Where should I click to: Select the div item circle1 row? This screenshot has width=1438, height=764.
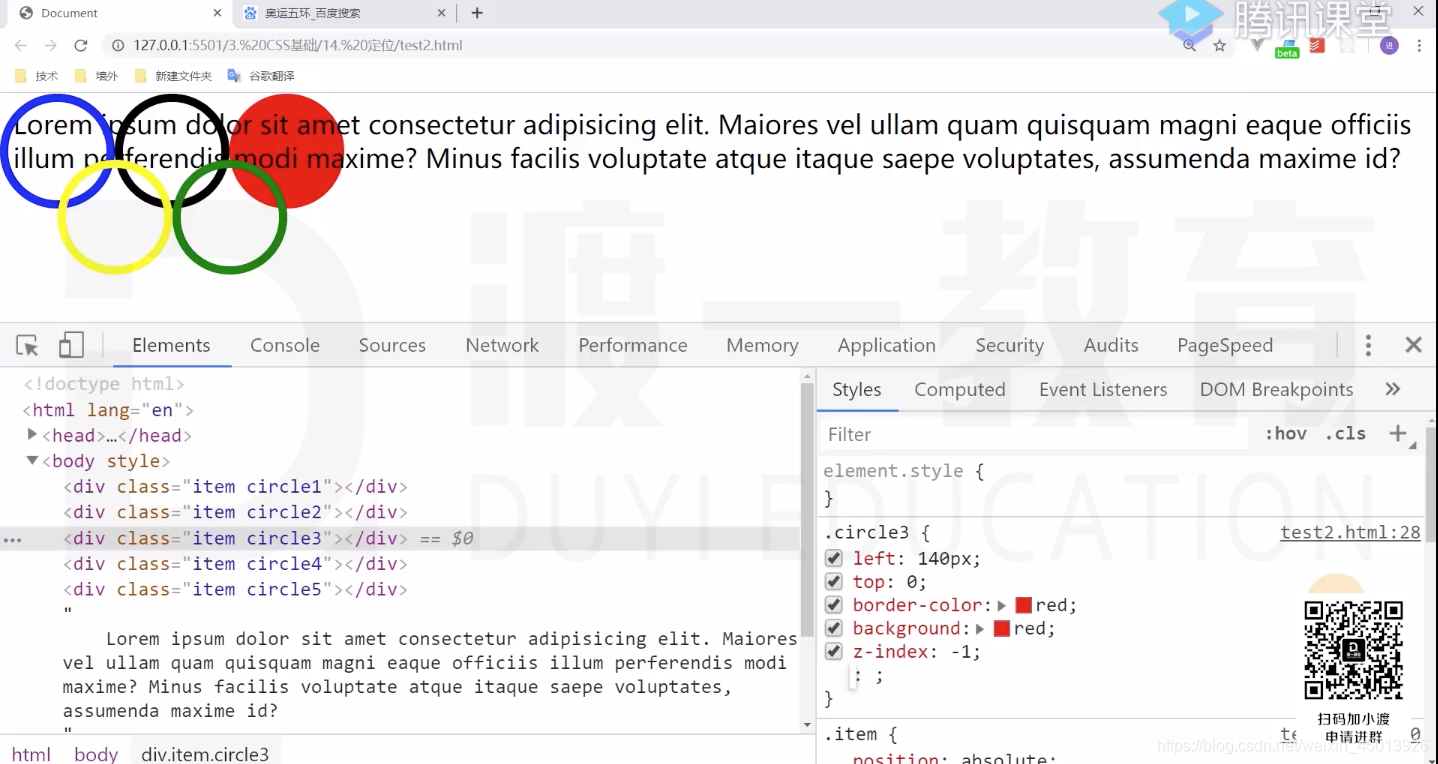pyautogui.click(x=236, y=487)
